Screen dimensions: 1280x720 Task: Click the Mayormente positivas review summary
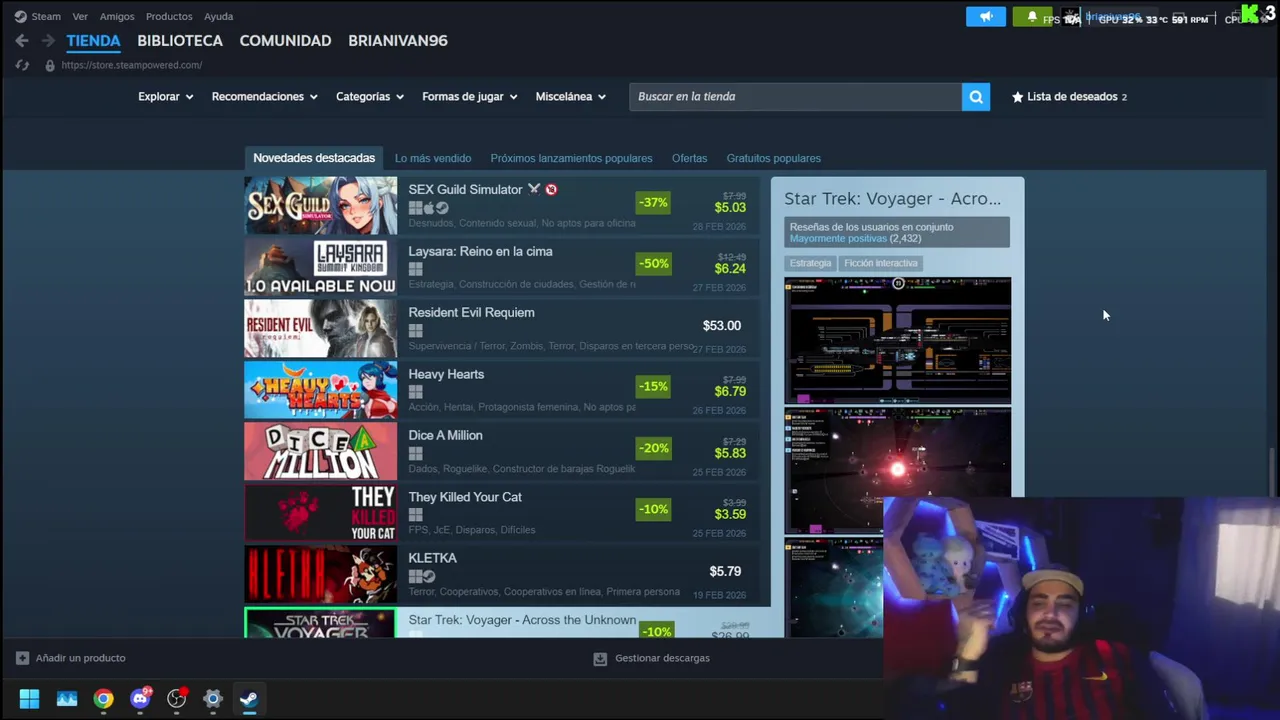[838, 239]
